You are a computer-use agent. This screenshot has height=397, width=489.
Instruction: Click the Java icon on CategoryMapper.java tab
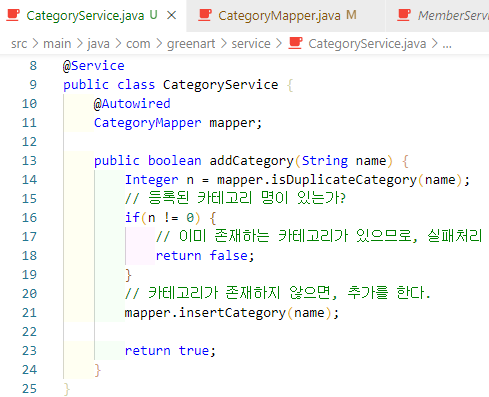[x=205, y=15]
